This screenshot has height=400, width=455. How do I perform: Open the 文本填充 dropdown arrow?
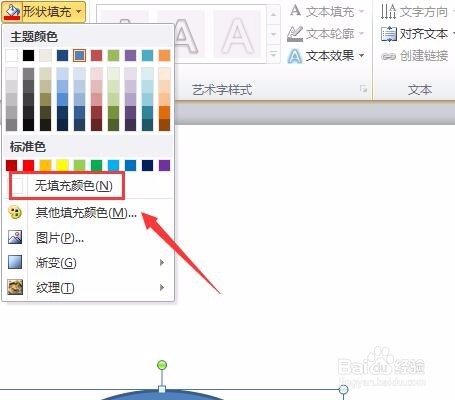click(x=361, y=12)
